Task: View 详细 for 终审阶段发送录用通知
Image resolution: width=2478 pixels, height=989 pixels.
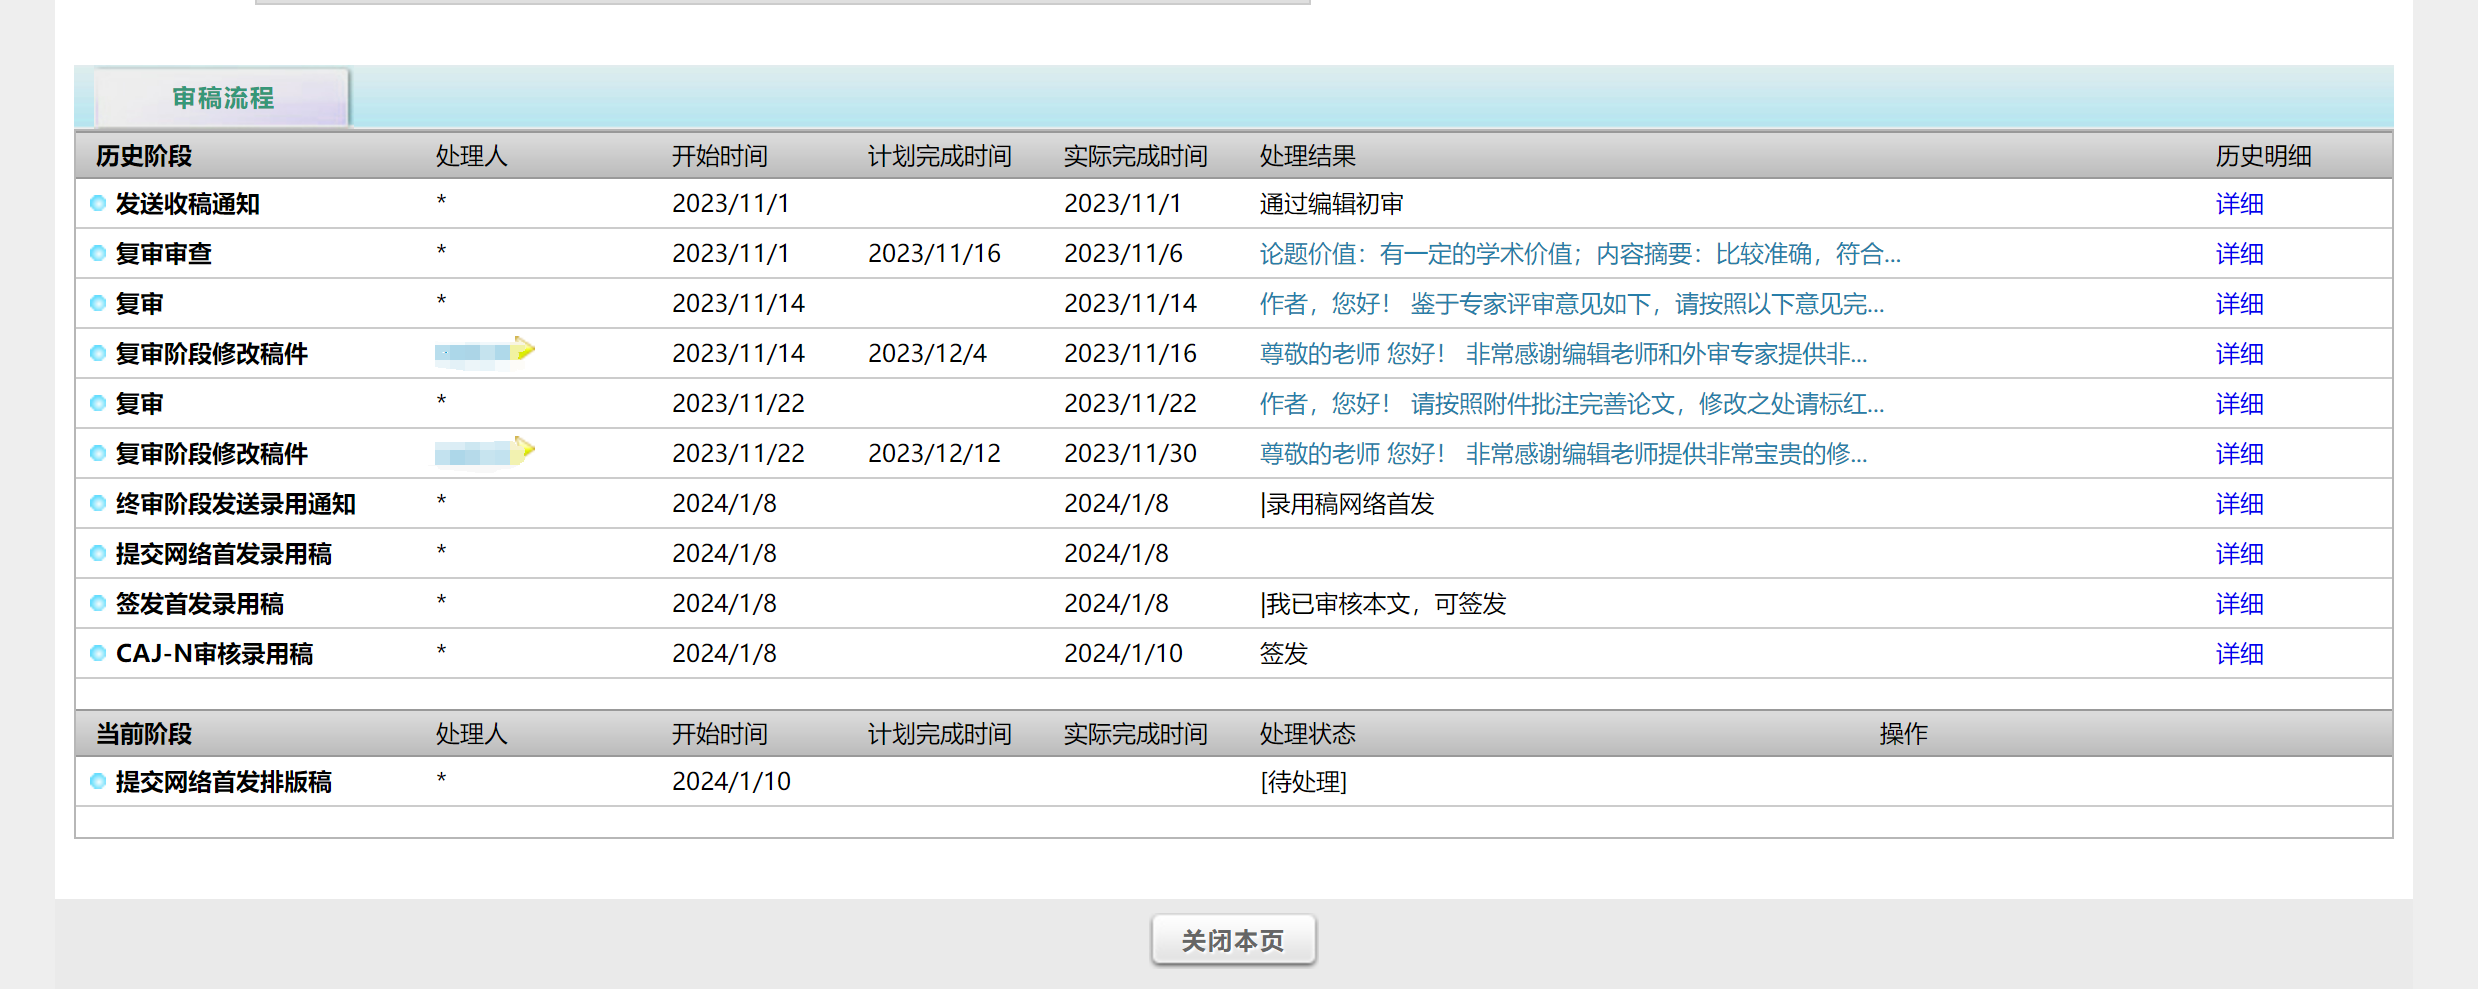Action: [2238, 504]
